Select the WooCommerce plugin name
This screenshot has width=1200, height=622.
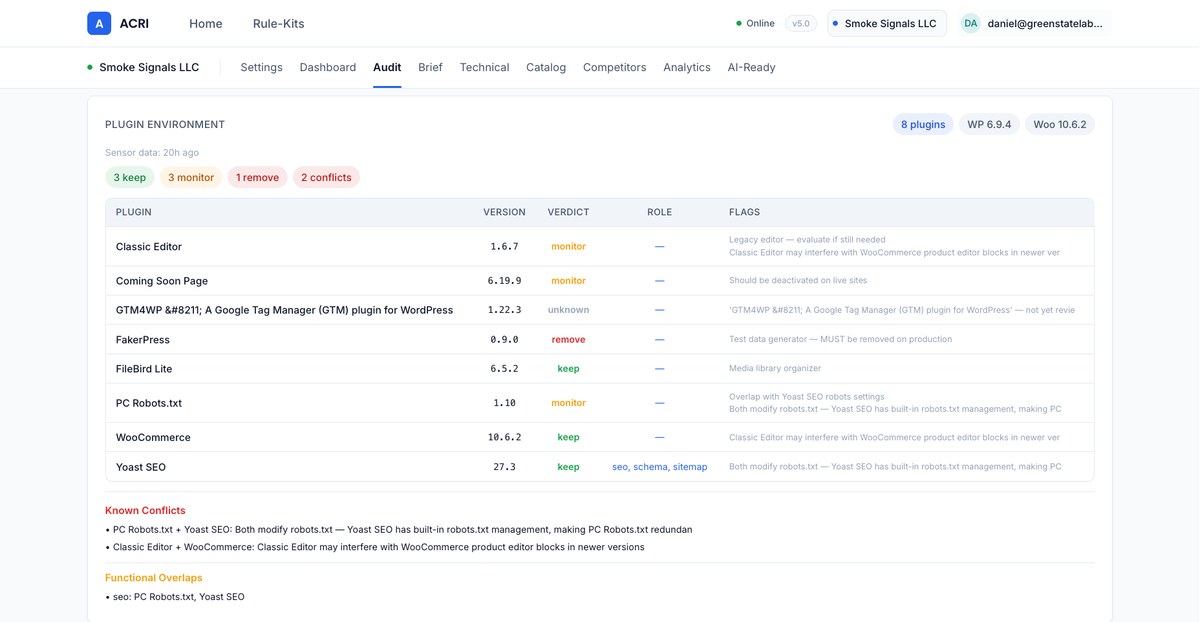[x=153, y=437]
